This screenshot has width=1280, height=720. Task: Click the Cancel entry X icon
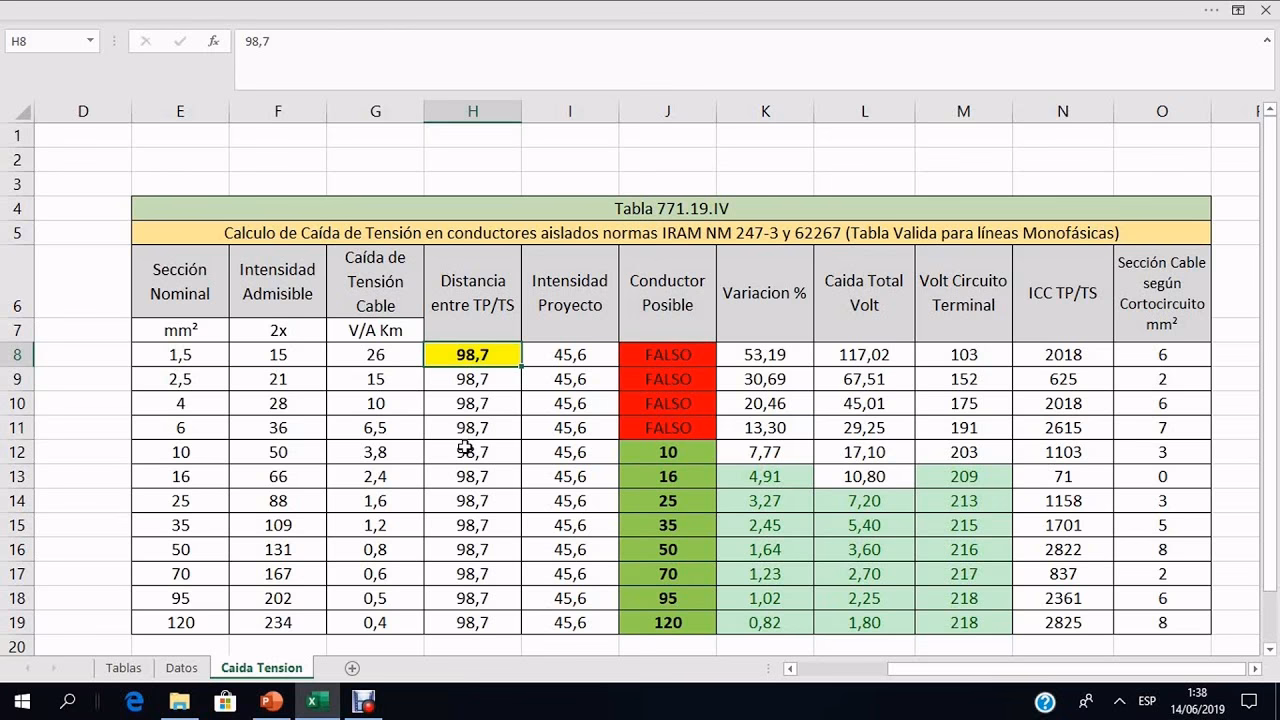(x=146, y=41)
